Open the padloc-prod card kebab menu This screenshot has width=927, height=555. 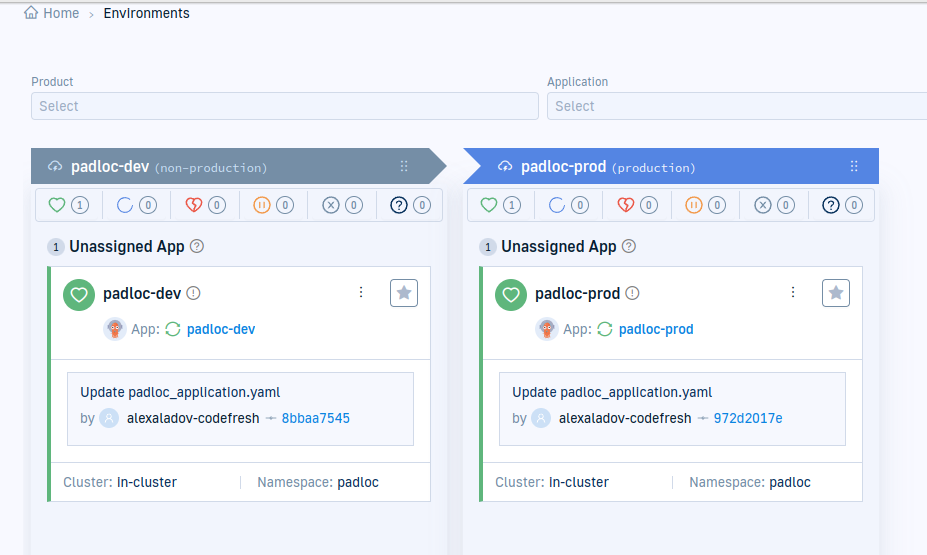point(793,293)
